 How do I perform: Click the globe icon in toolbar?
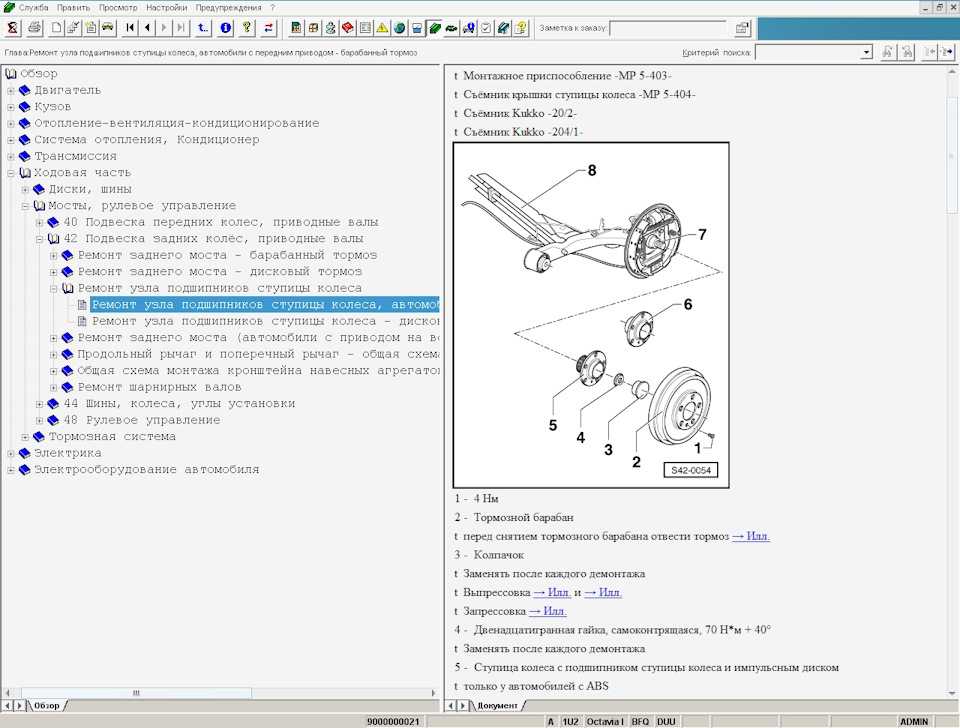click(x=399, y=28)
